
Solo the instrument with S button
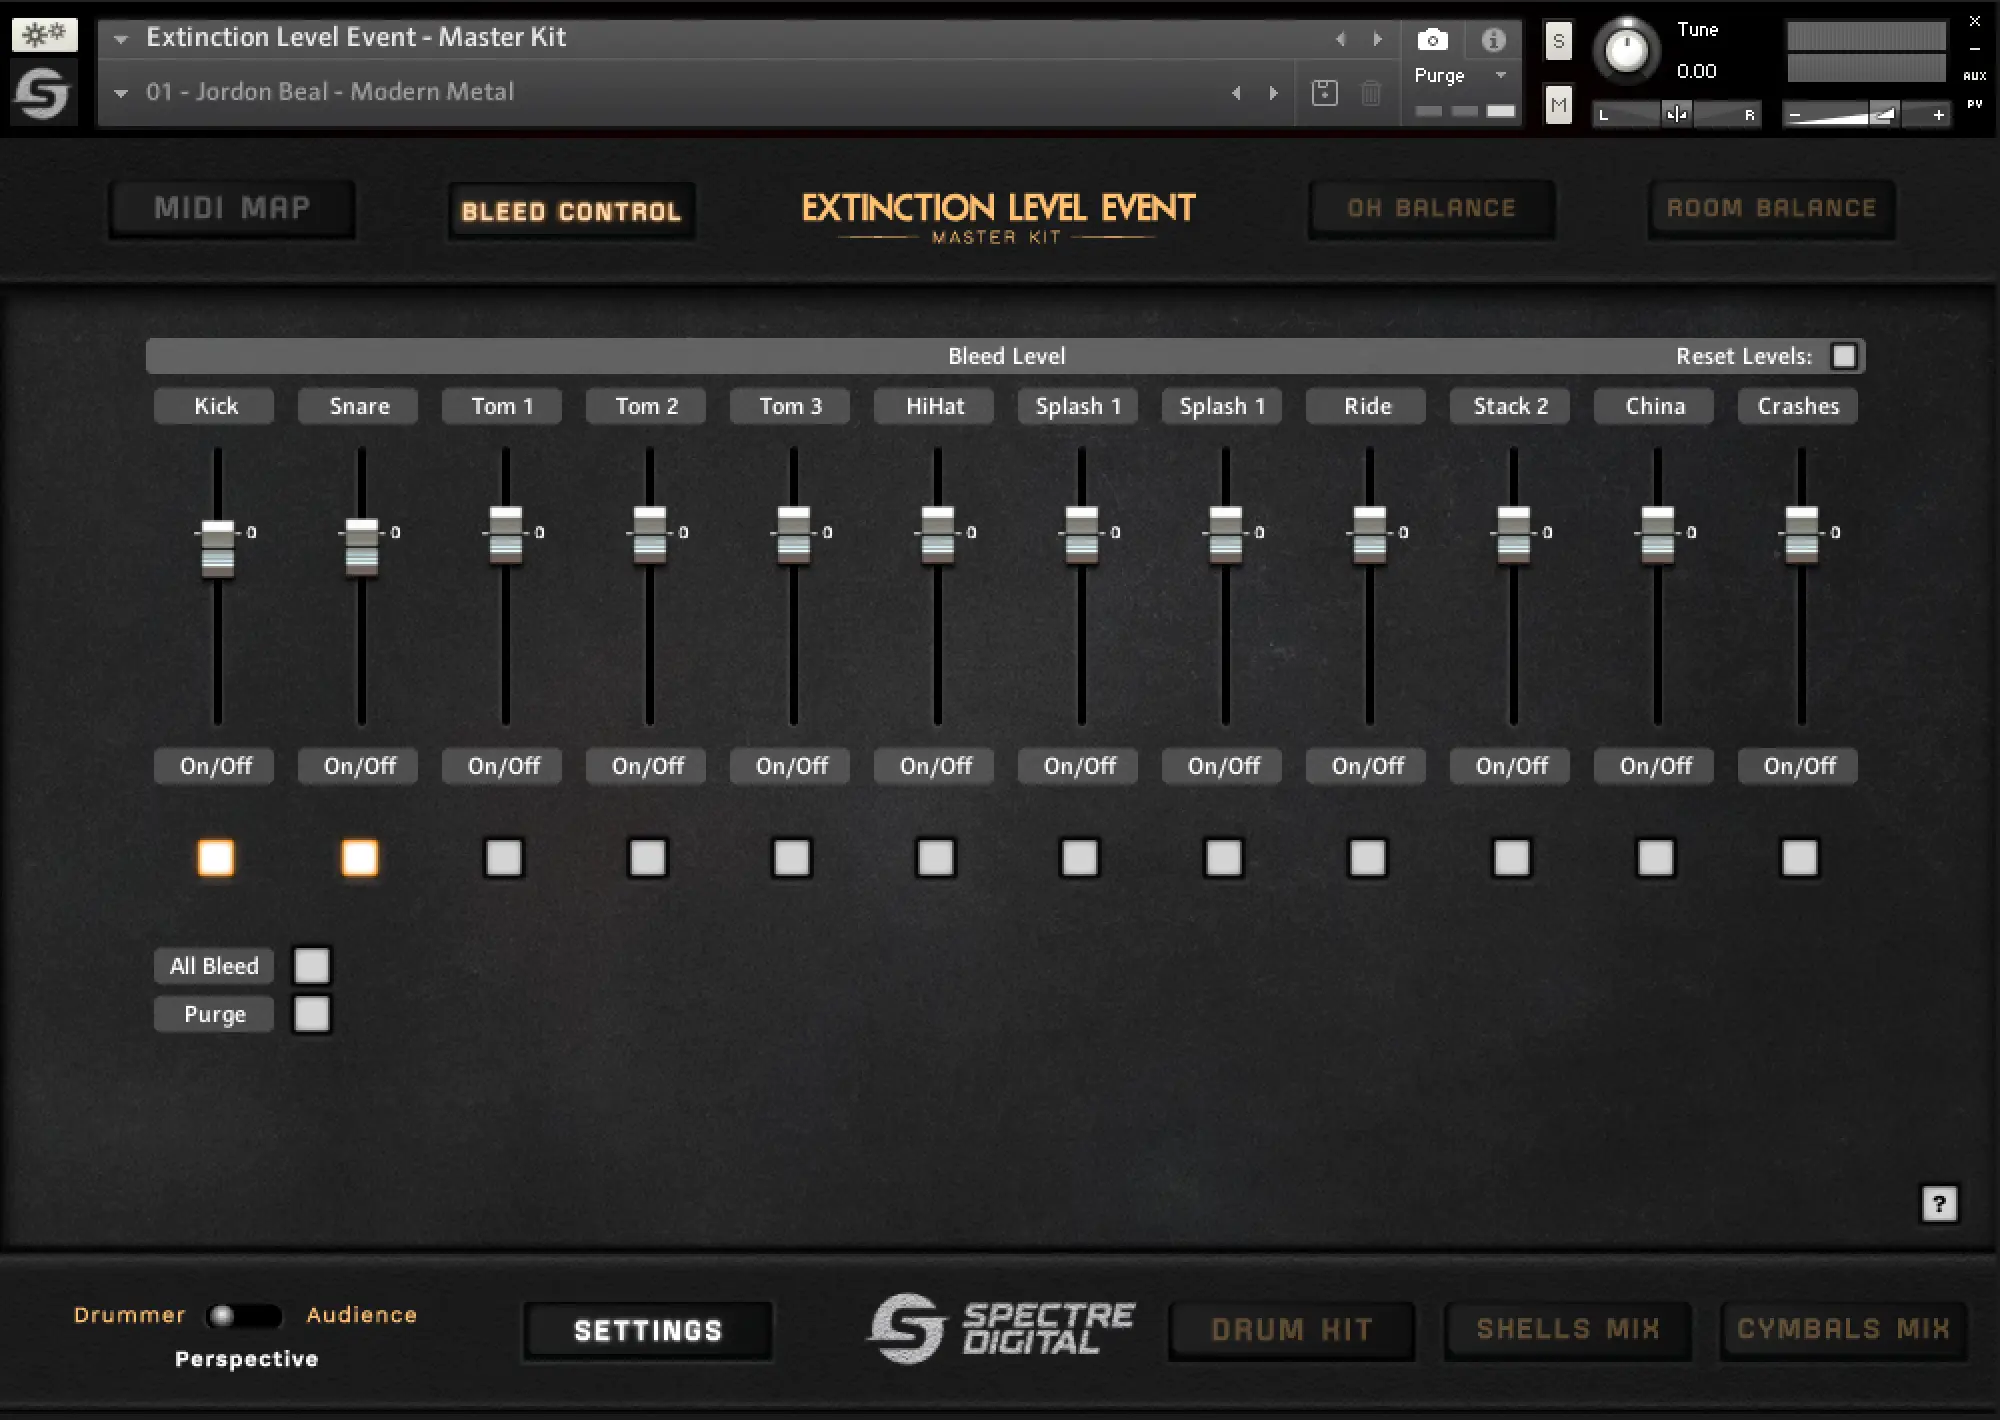(1558, 42)
